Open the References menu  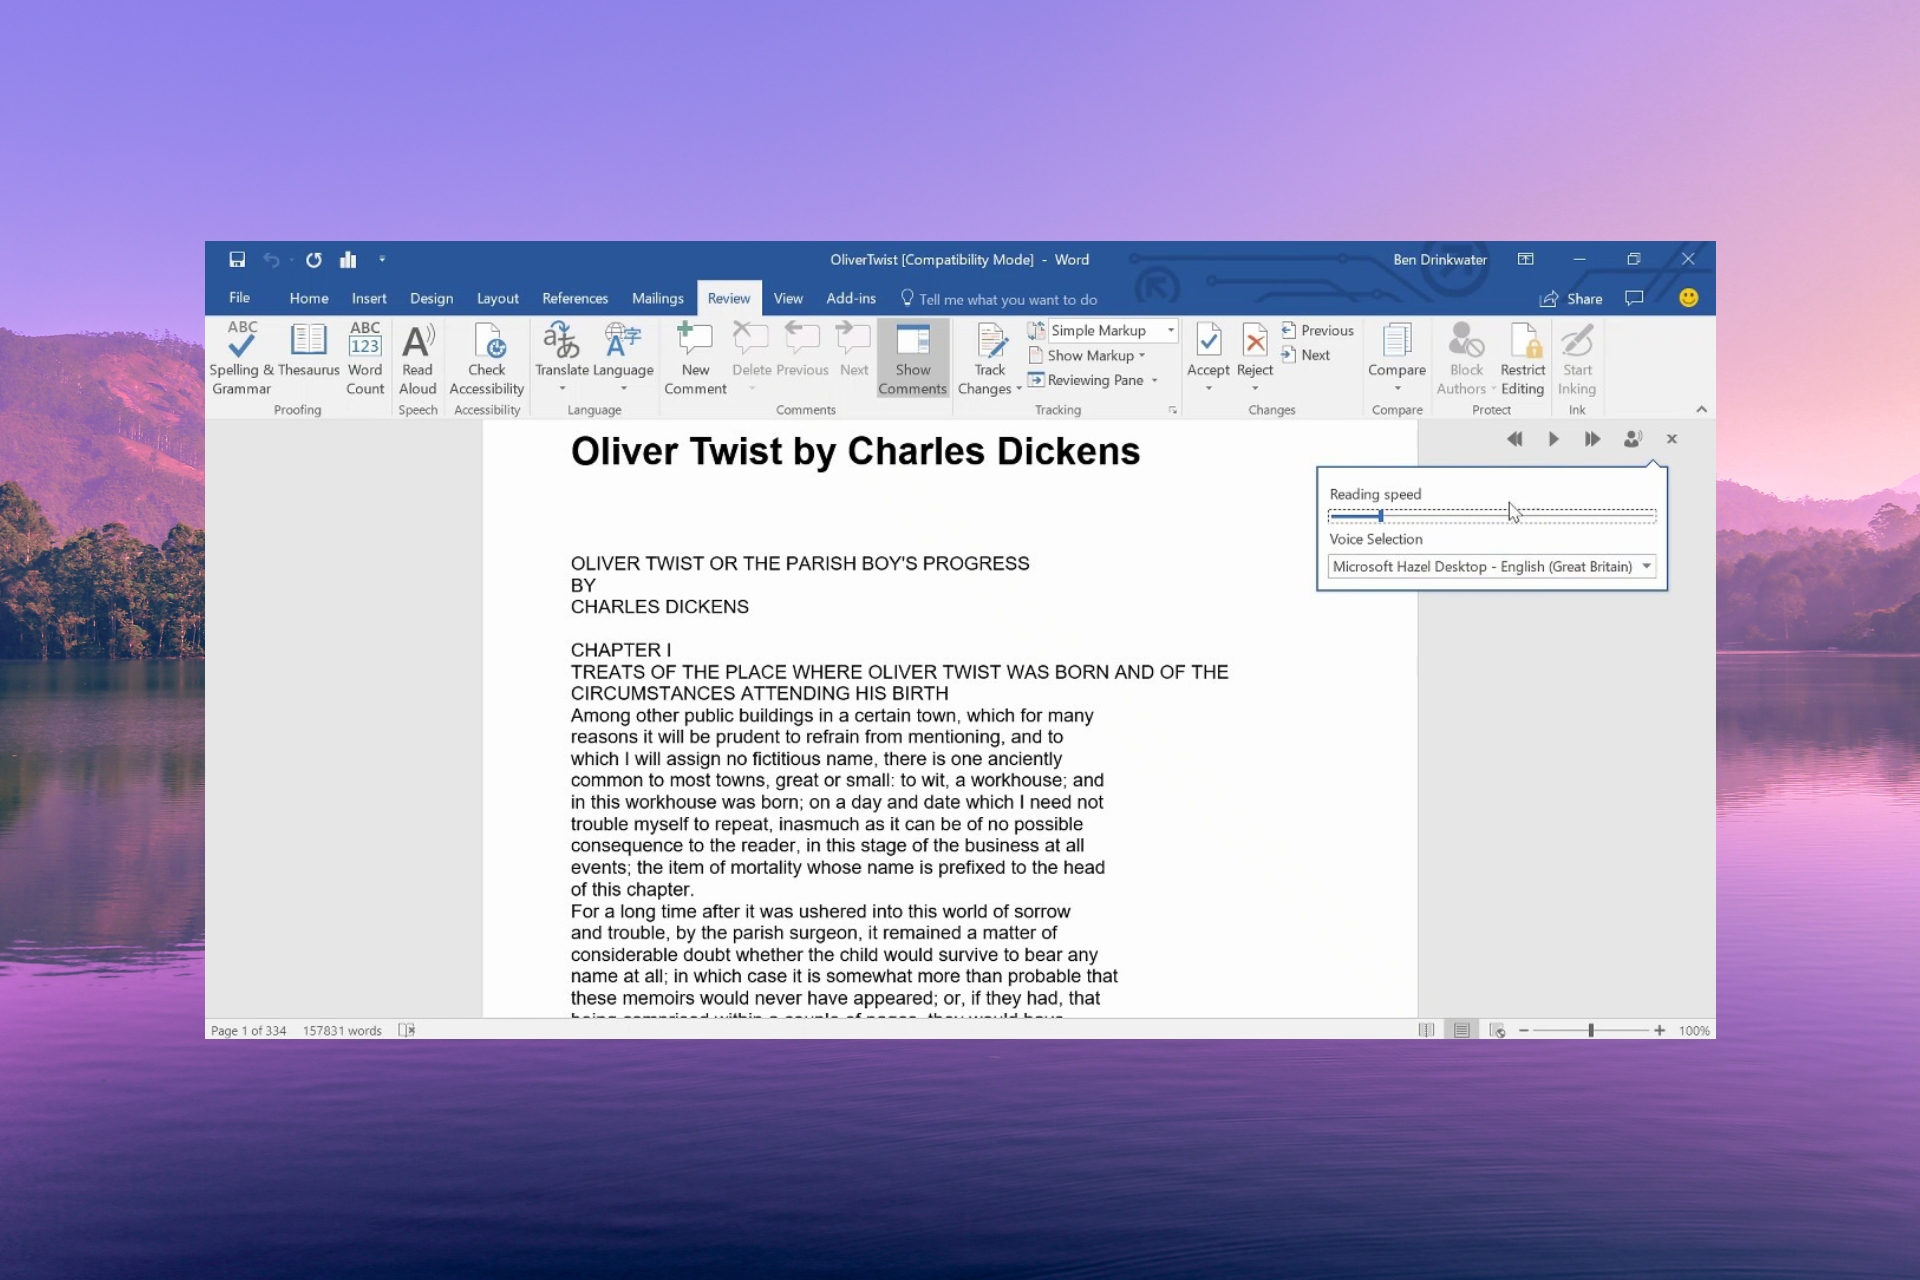(x=574, y=297)
